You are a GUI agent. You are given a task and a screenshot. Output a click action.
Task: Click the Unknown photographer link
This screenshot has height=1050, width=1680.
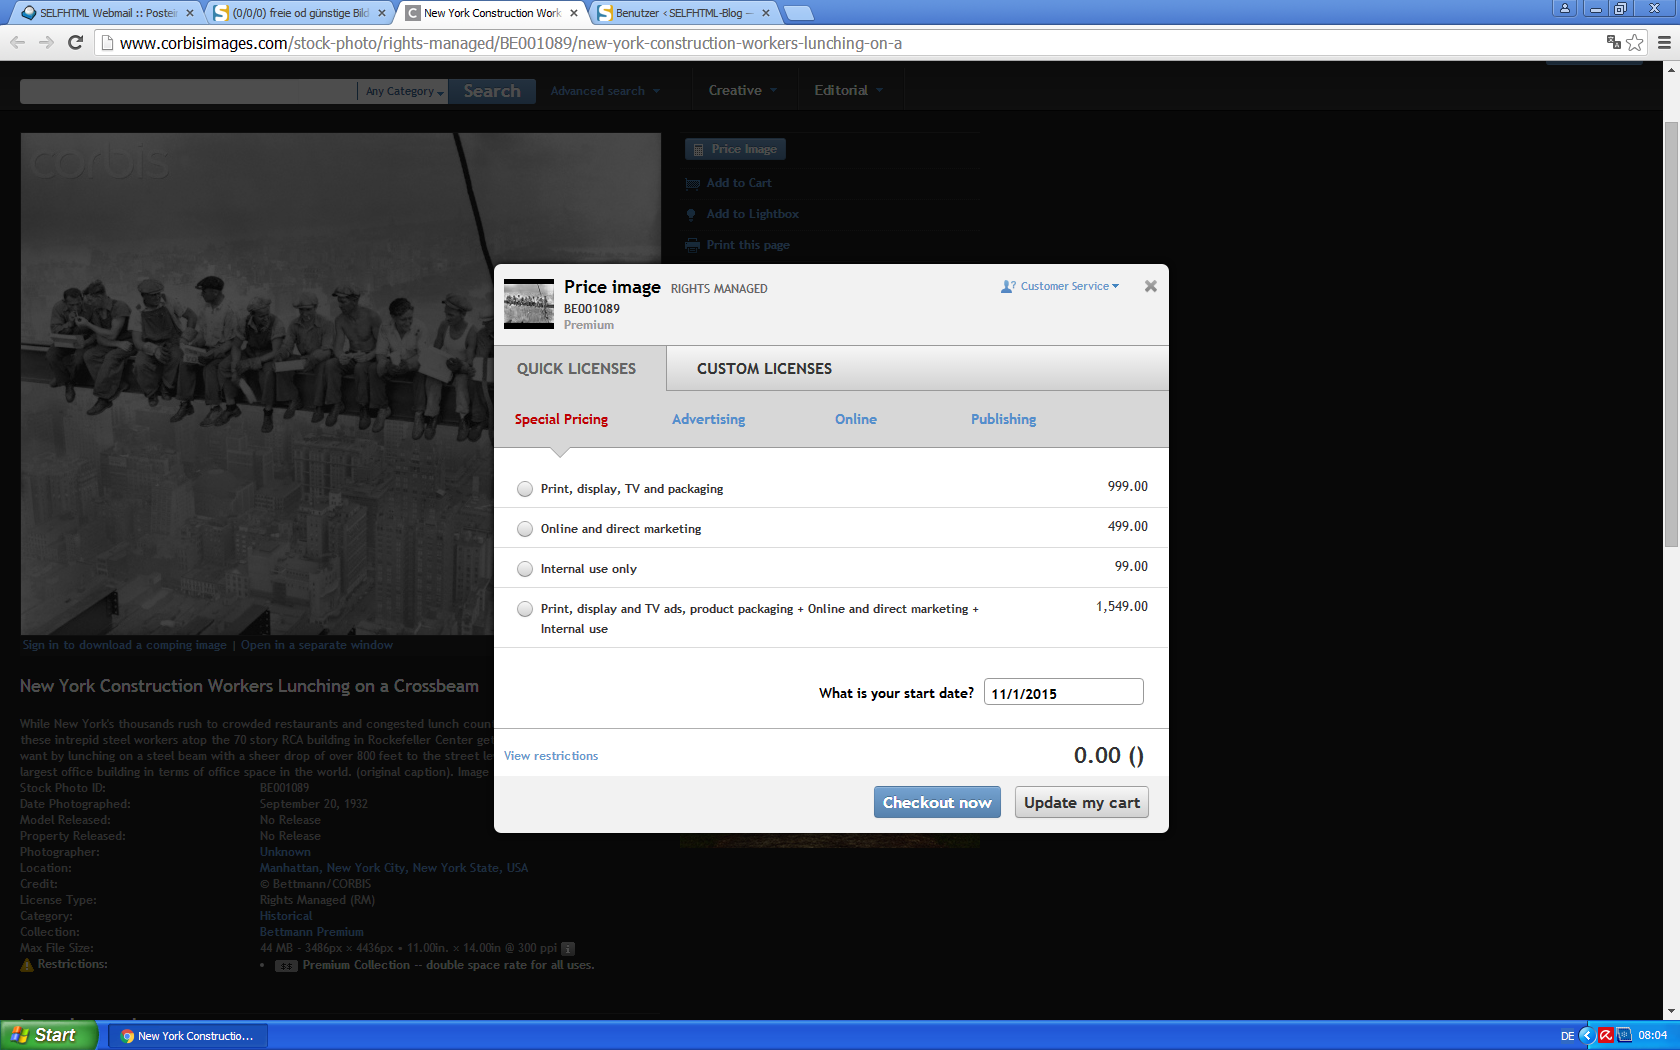pyautogui.click(x=285, y=852)
